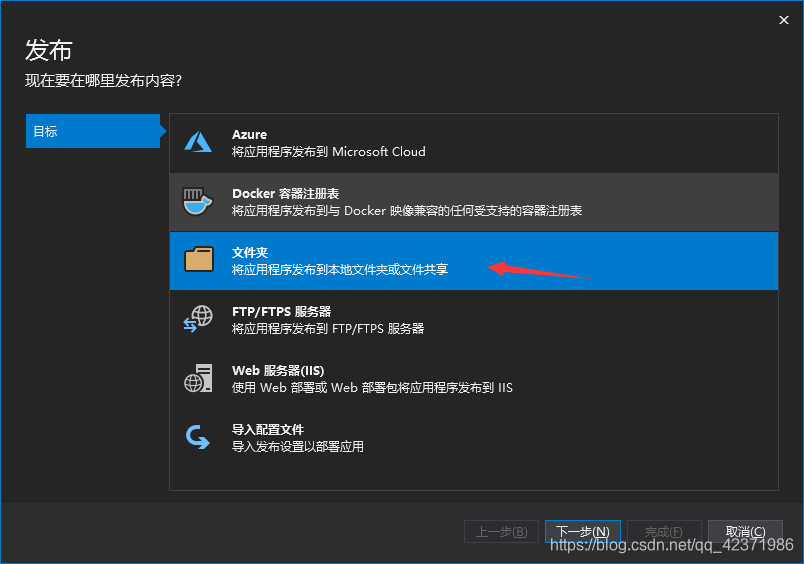The width and height of the screenshot is (804, 564).
Task: Click the FTP/FTPS server globe icon
Action: [198, 318]
